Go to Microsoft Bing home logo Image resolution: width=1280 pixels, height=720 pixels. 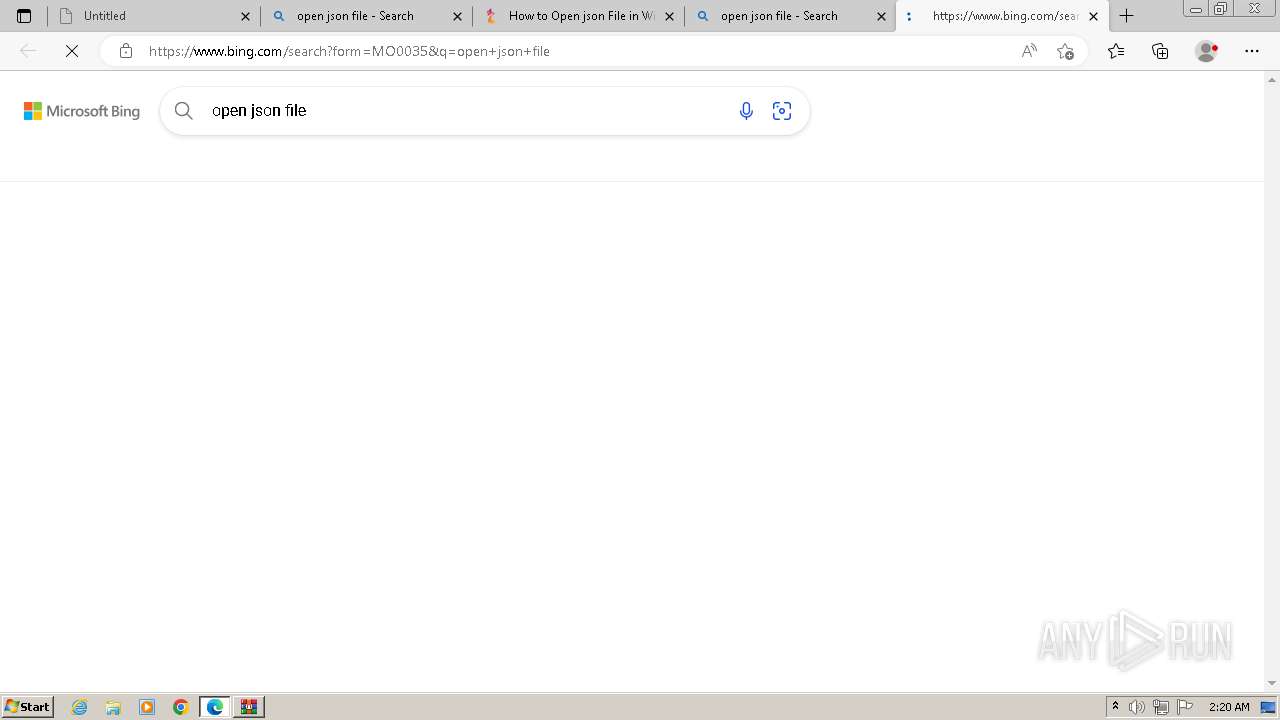pos(82,111)
